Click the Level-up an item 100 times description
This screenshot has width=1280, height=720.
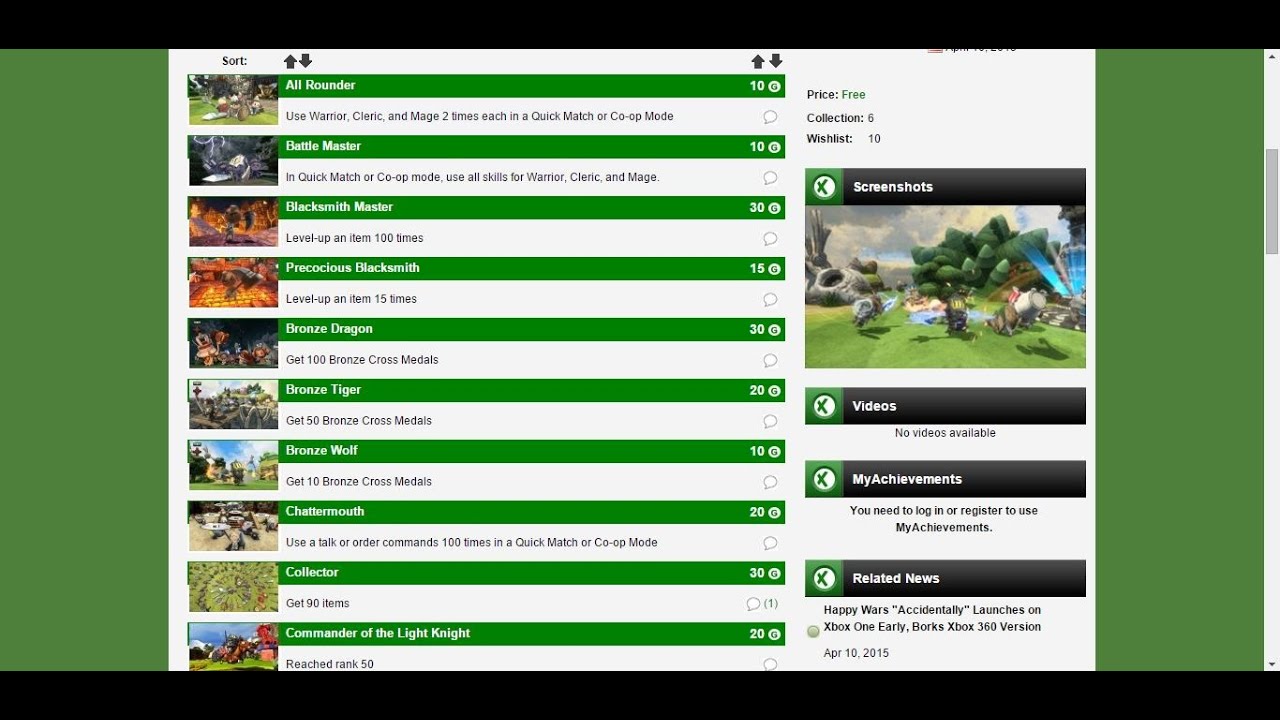pyautogui.click(x=354, y=239)
